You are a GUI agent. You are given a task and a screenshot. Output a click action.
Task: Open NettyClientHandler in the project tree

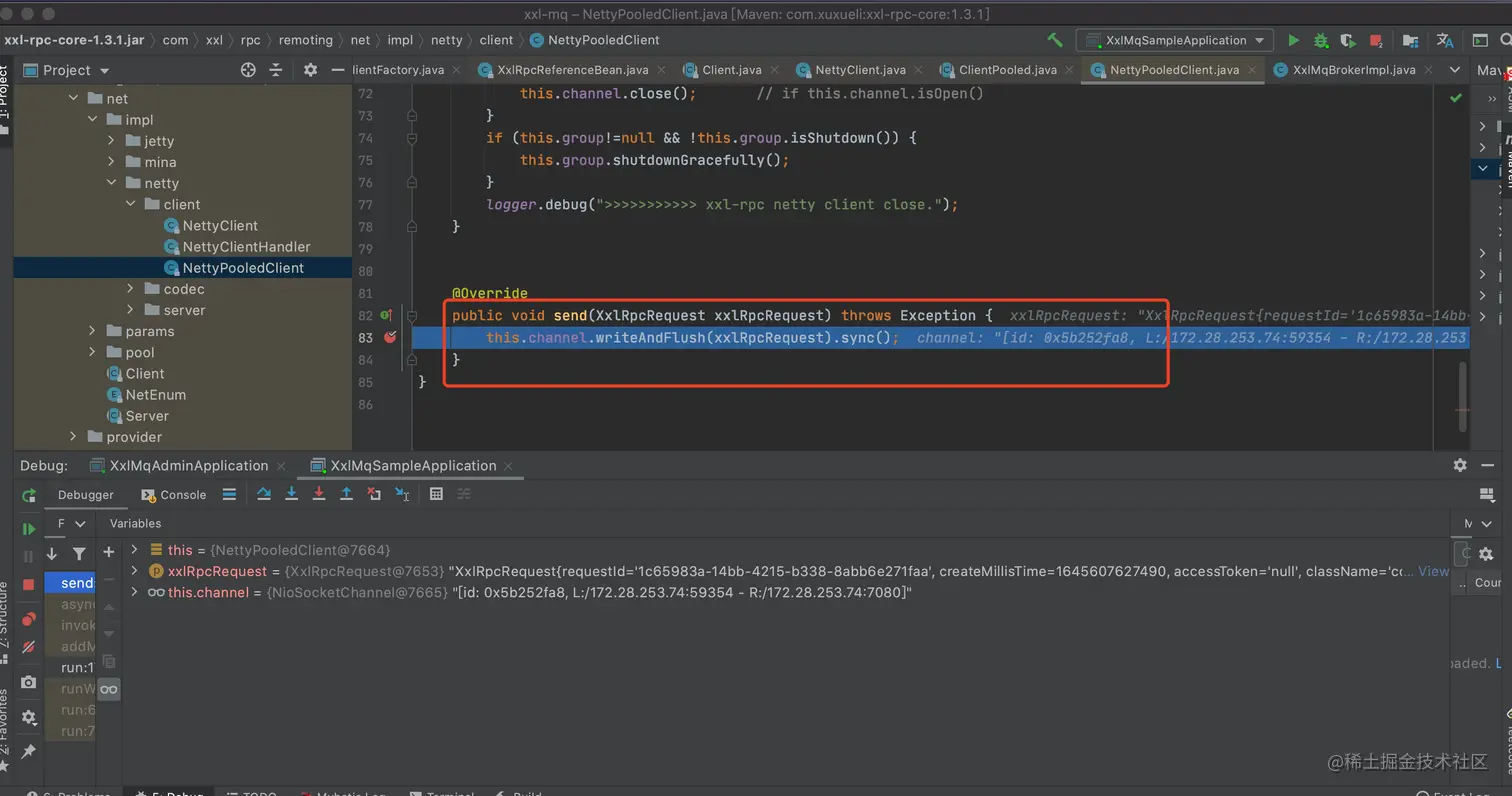coord(246,247)
